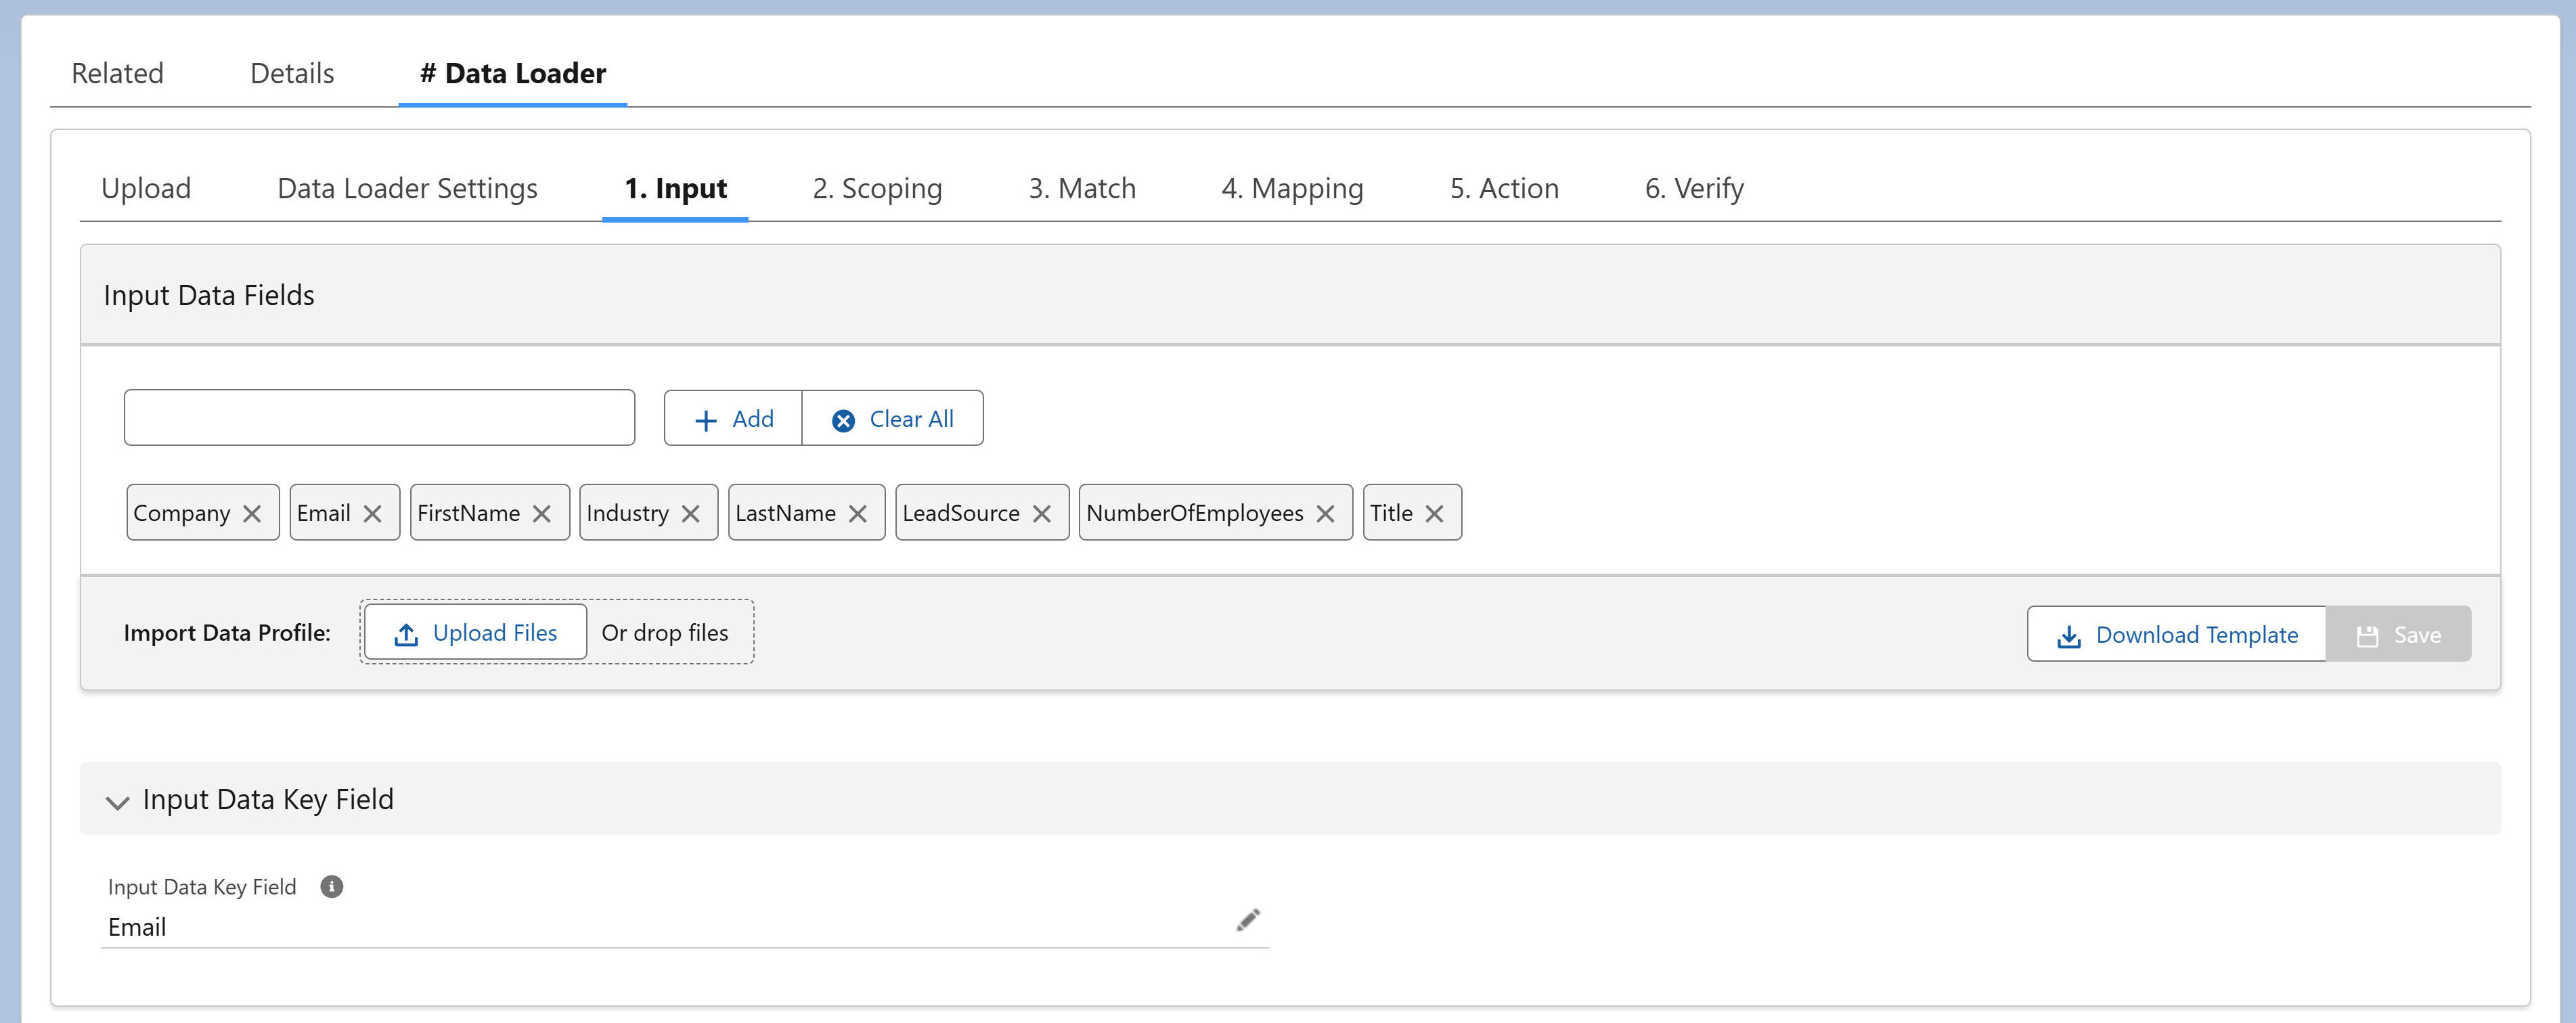Screen dimensions: 2576x1023
Task: Switch to the Related tab
Action: pyautogui.click(x=117, y=74)
